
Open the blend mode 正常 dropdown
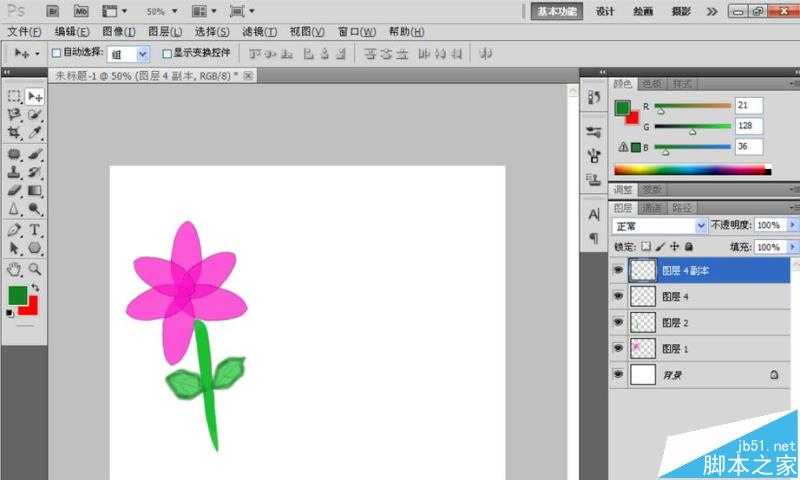pos(701,226)
